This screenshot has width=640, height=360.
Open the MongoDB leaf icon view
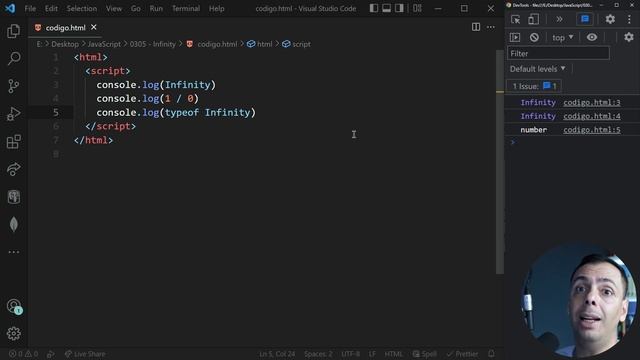13,224
